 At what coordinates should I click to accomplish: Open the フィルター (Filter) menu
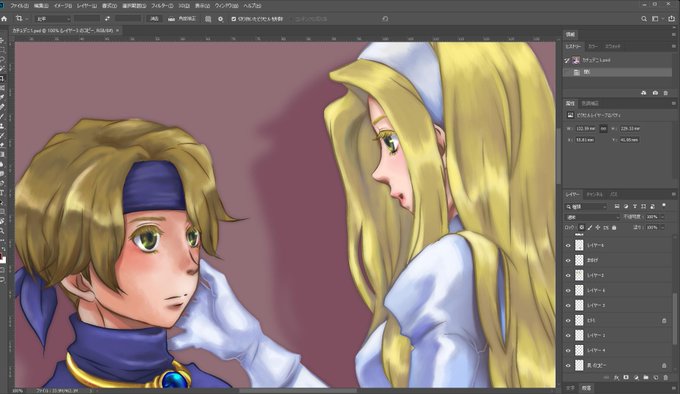[x=162, y=6]
